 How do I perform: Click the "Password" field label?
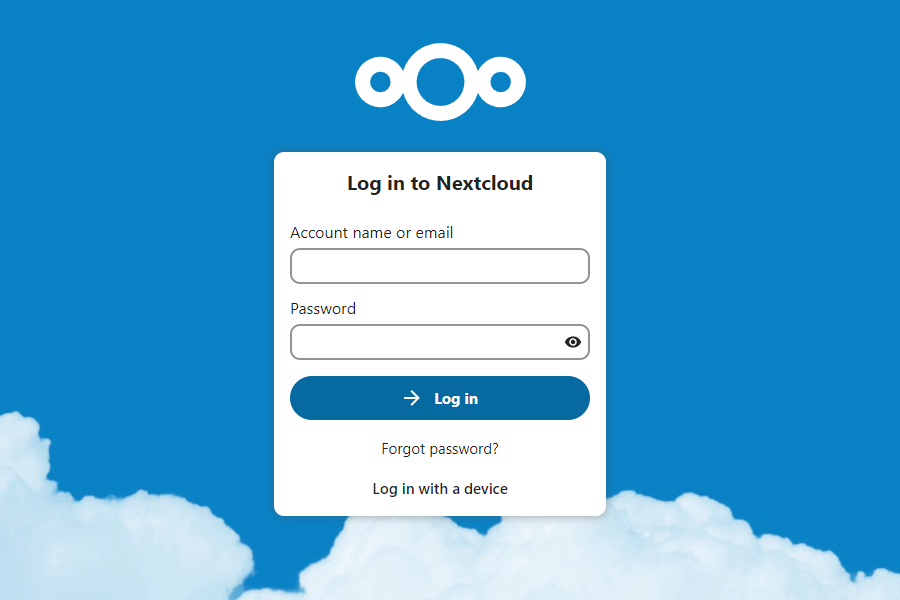(x=323, y=309)
